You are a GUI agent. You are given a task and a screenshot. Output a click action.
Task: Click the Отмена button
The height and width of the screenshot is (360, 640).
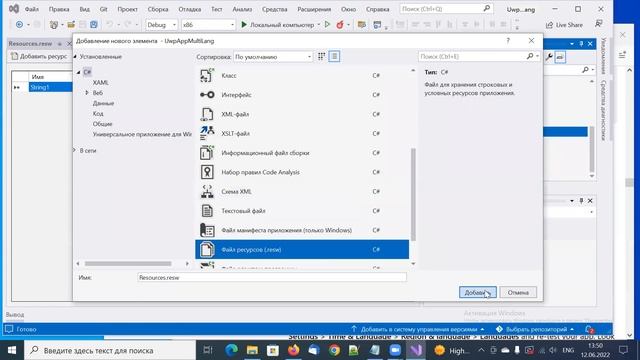(x=518, y=293)
